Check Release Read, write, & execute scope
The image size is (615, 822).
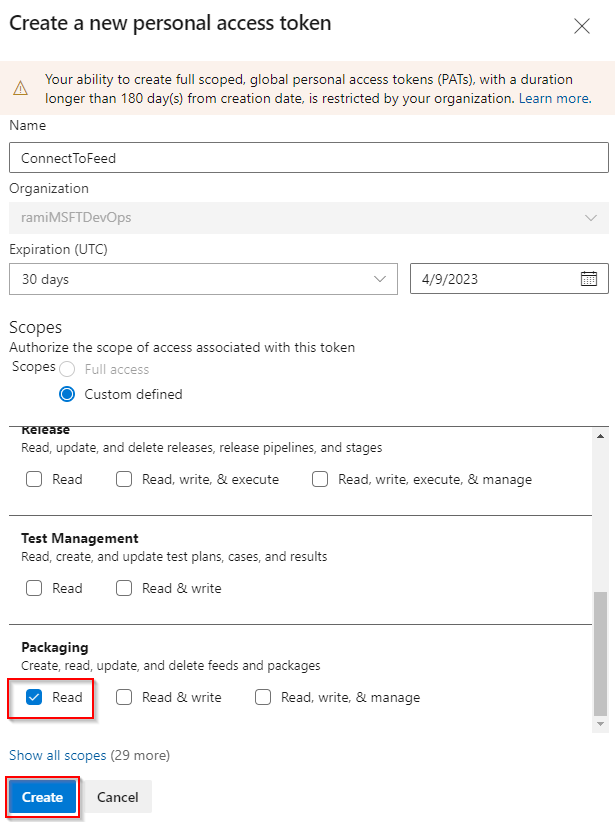pos(124,479)
